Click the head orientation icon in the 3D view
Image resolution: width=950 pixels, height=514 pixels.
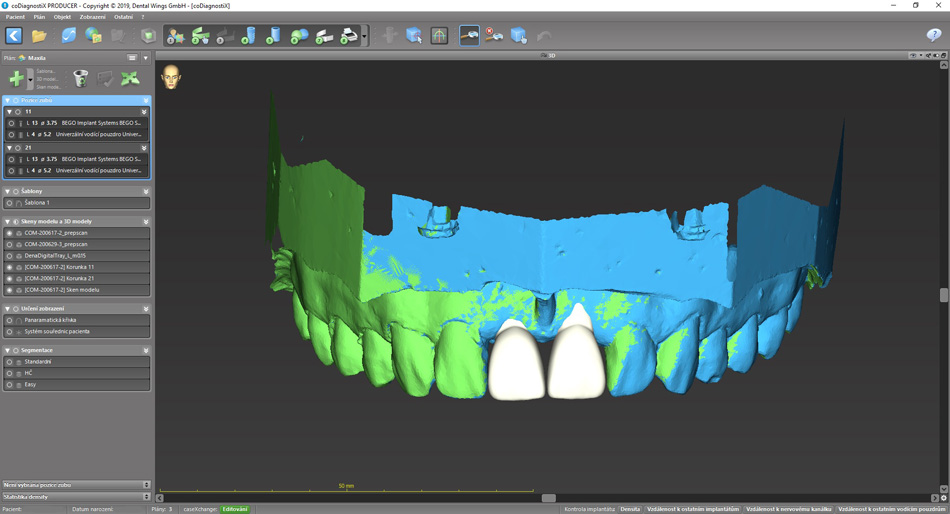click(171, 77)
